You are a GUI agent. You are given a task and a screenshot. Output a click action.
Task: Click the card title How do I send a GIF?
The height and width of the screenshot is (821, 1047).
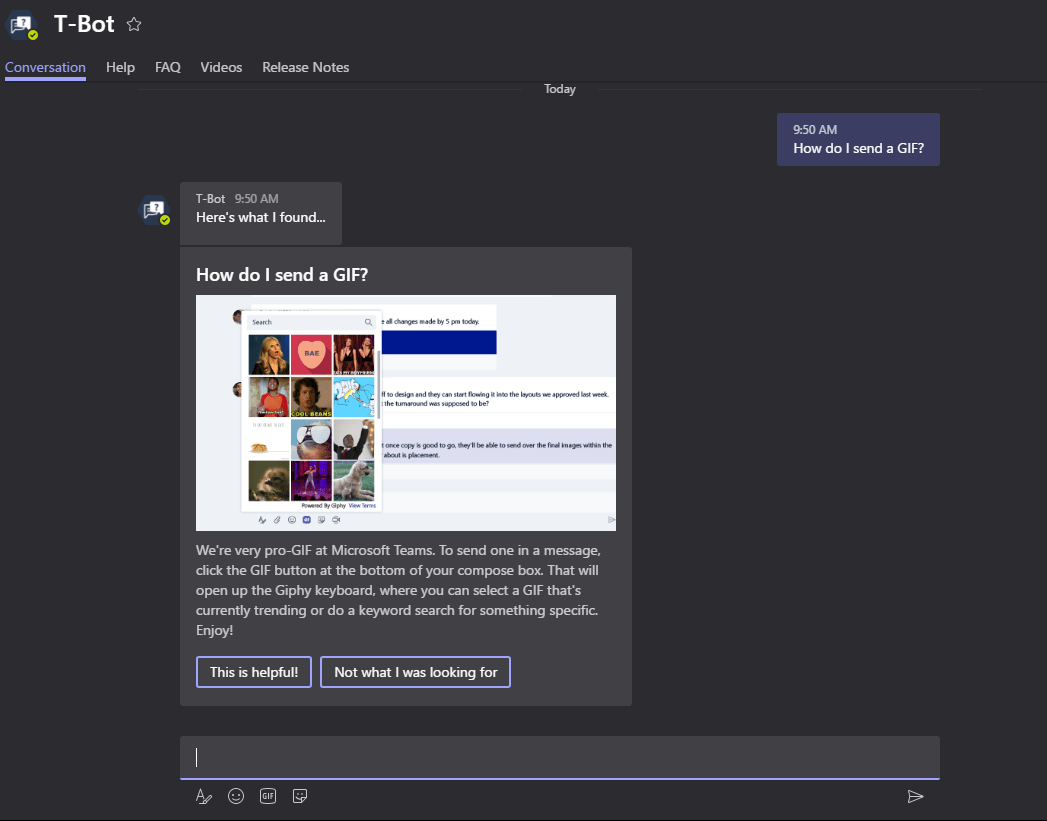point(282,275)
